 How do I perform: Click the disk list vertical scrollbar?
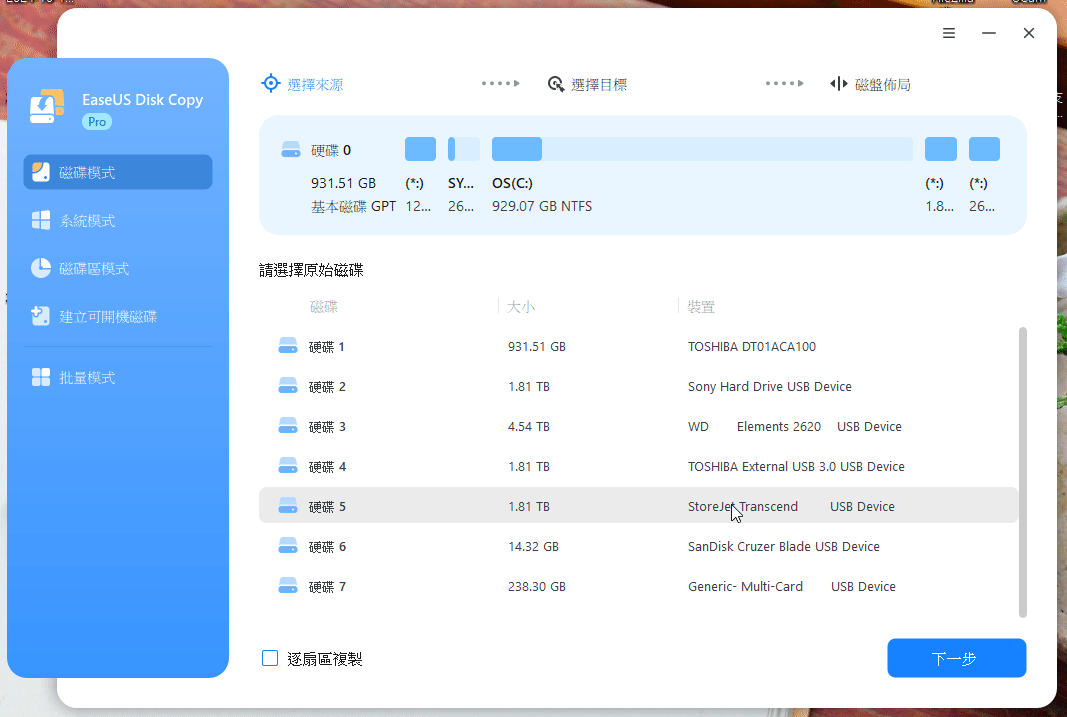tap(1022, 473)
